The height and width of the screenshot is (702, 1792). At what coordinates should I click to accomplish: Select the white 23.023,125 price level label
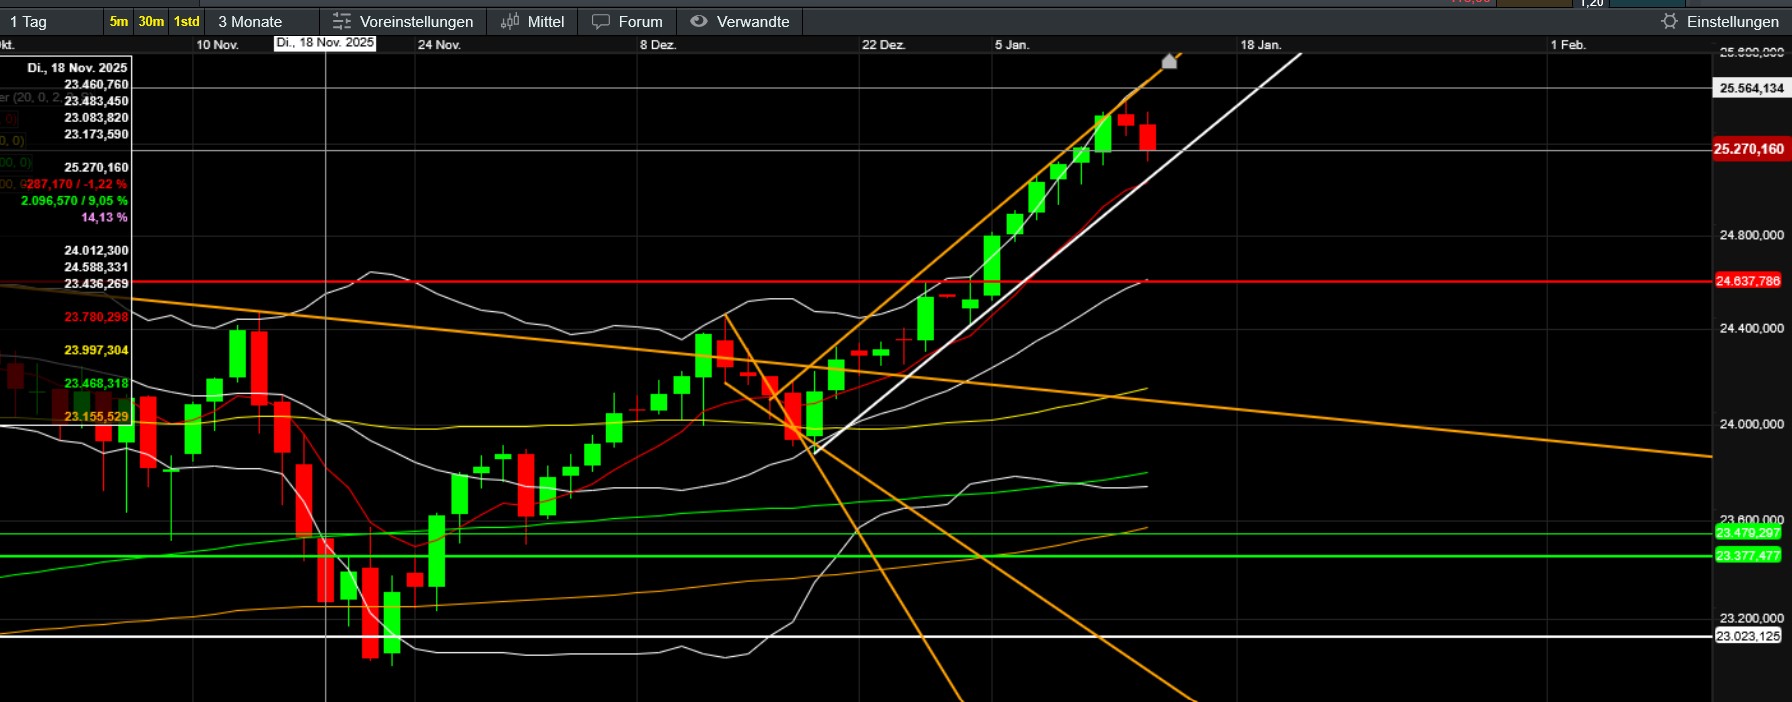1748,636
